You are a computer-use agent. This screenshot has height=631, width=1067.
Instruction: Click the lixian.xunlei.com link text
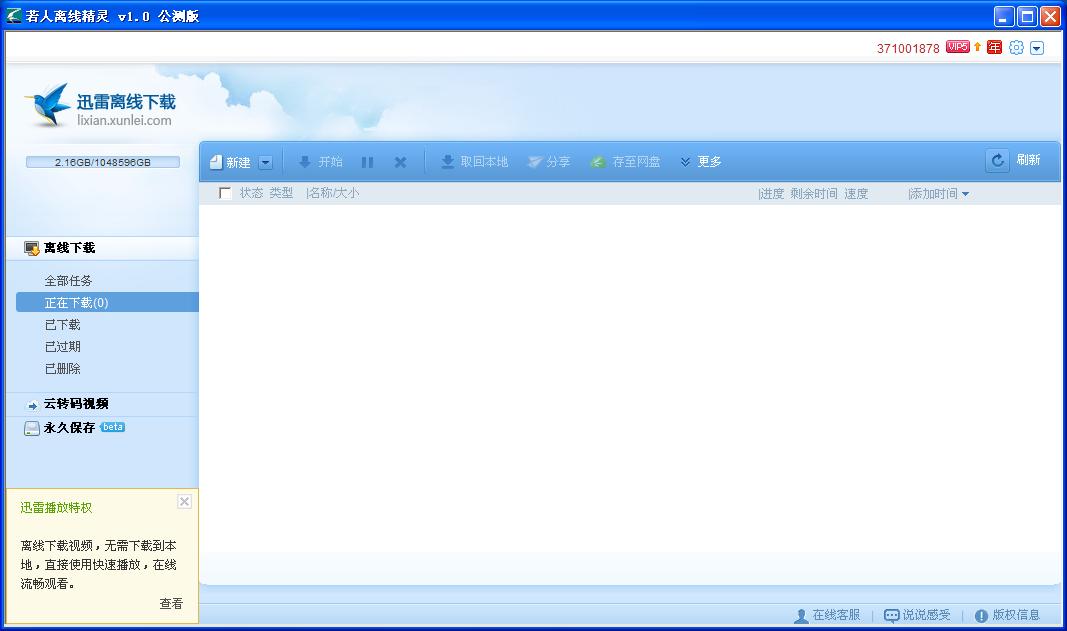coord(124,120)
